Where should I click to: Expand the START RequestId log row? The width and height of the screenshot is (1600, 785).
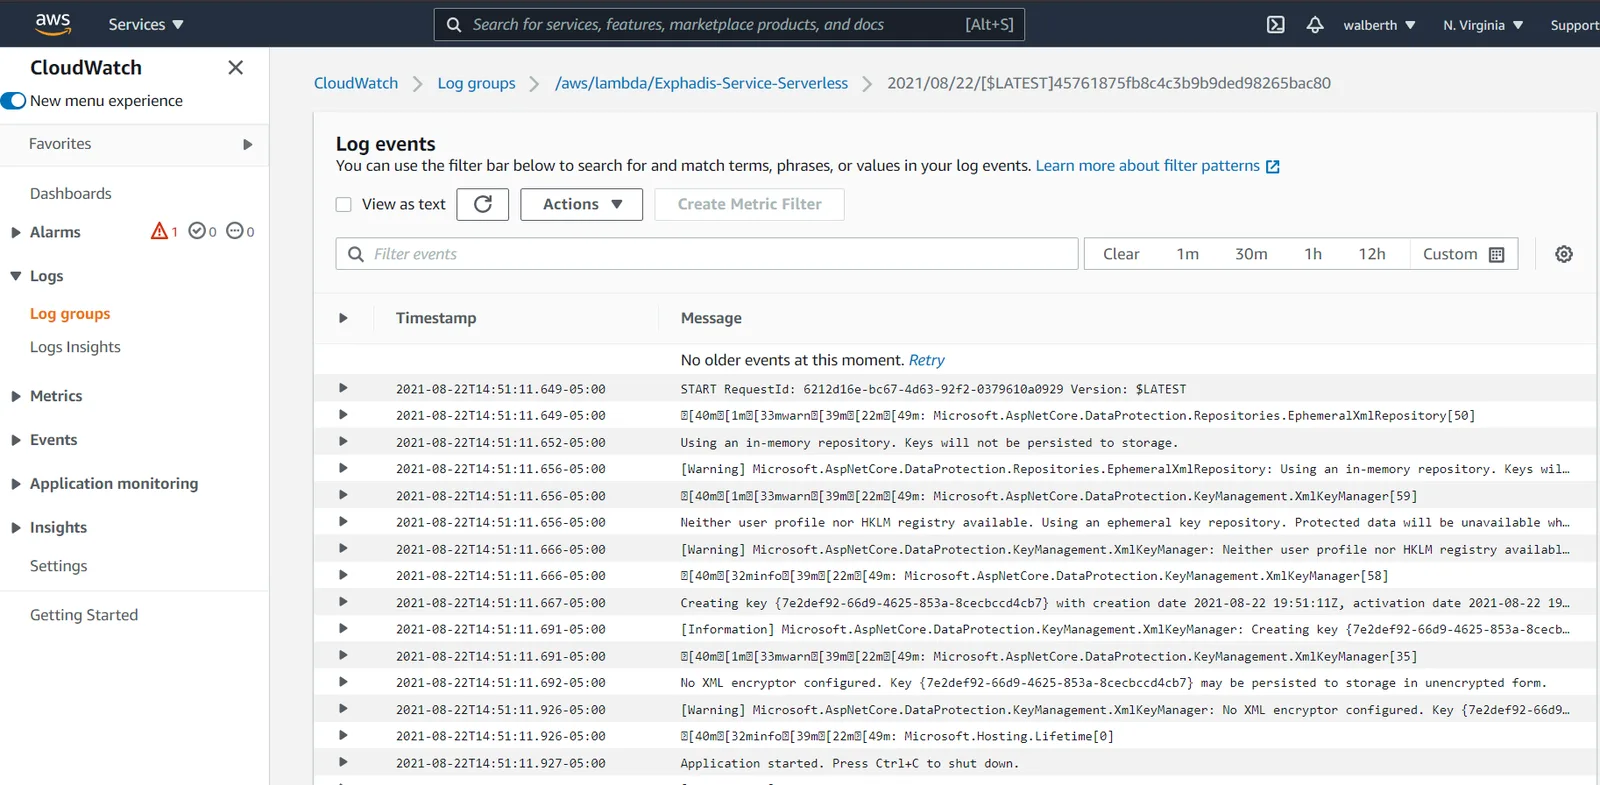[x=343, y=388]
